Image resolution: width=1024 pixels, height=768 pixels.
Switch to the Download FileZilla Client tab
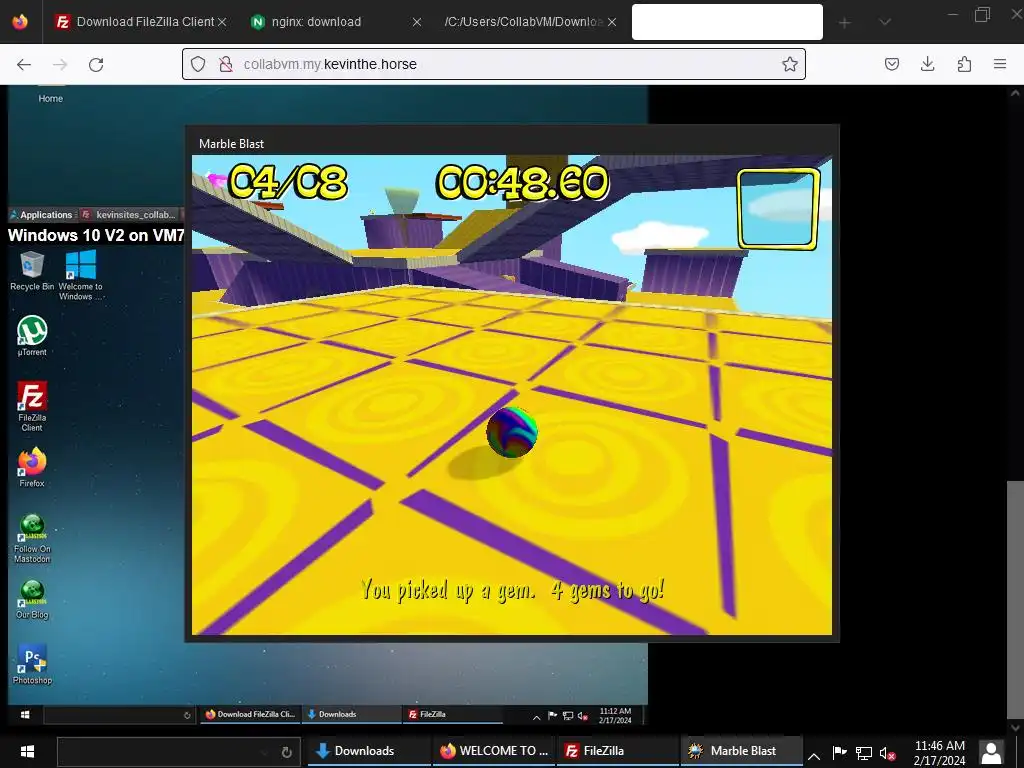[x=140, y=22]
